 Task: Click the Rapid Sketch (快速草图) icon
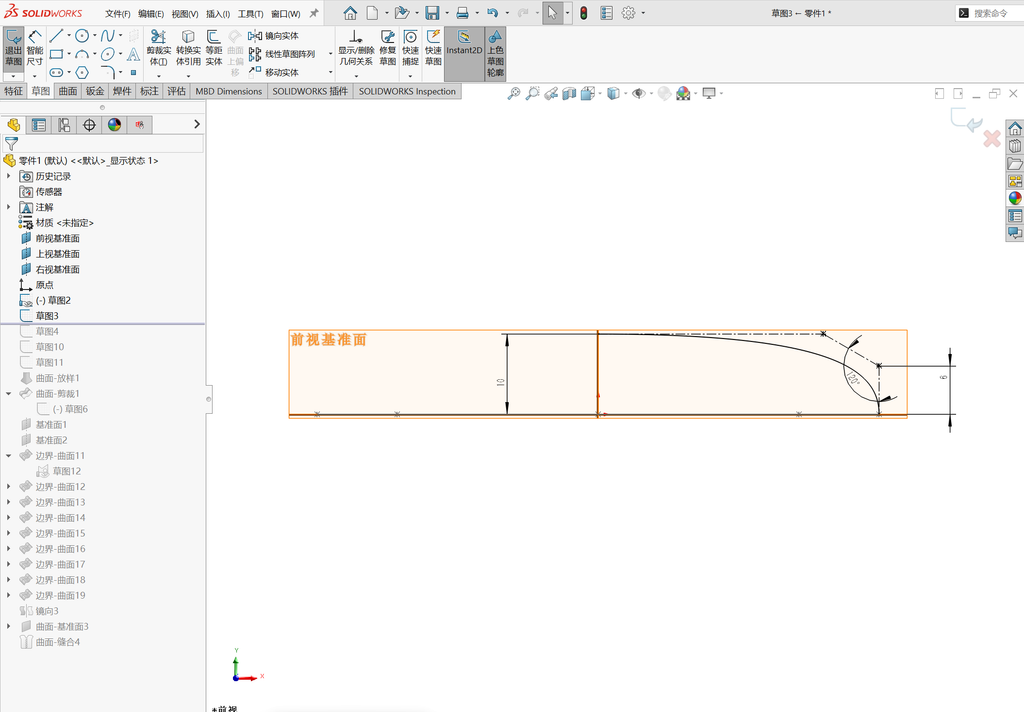point(433,48)
